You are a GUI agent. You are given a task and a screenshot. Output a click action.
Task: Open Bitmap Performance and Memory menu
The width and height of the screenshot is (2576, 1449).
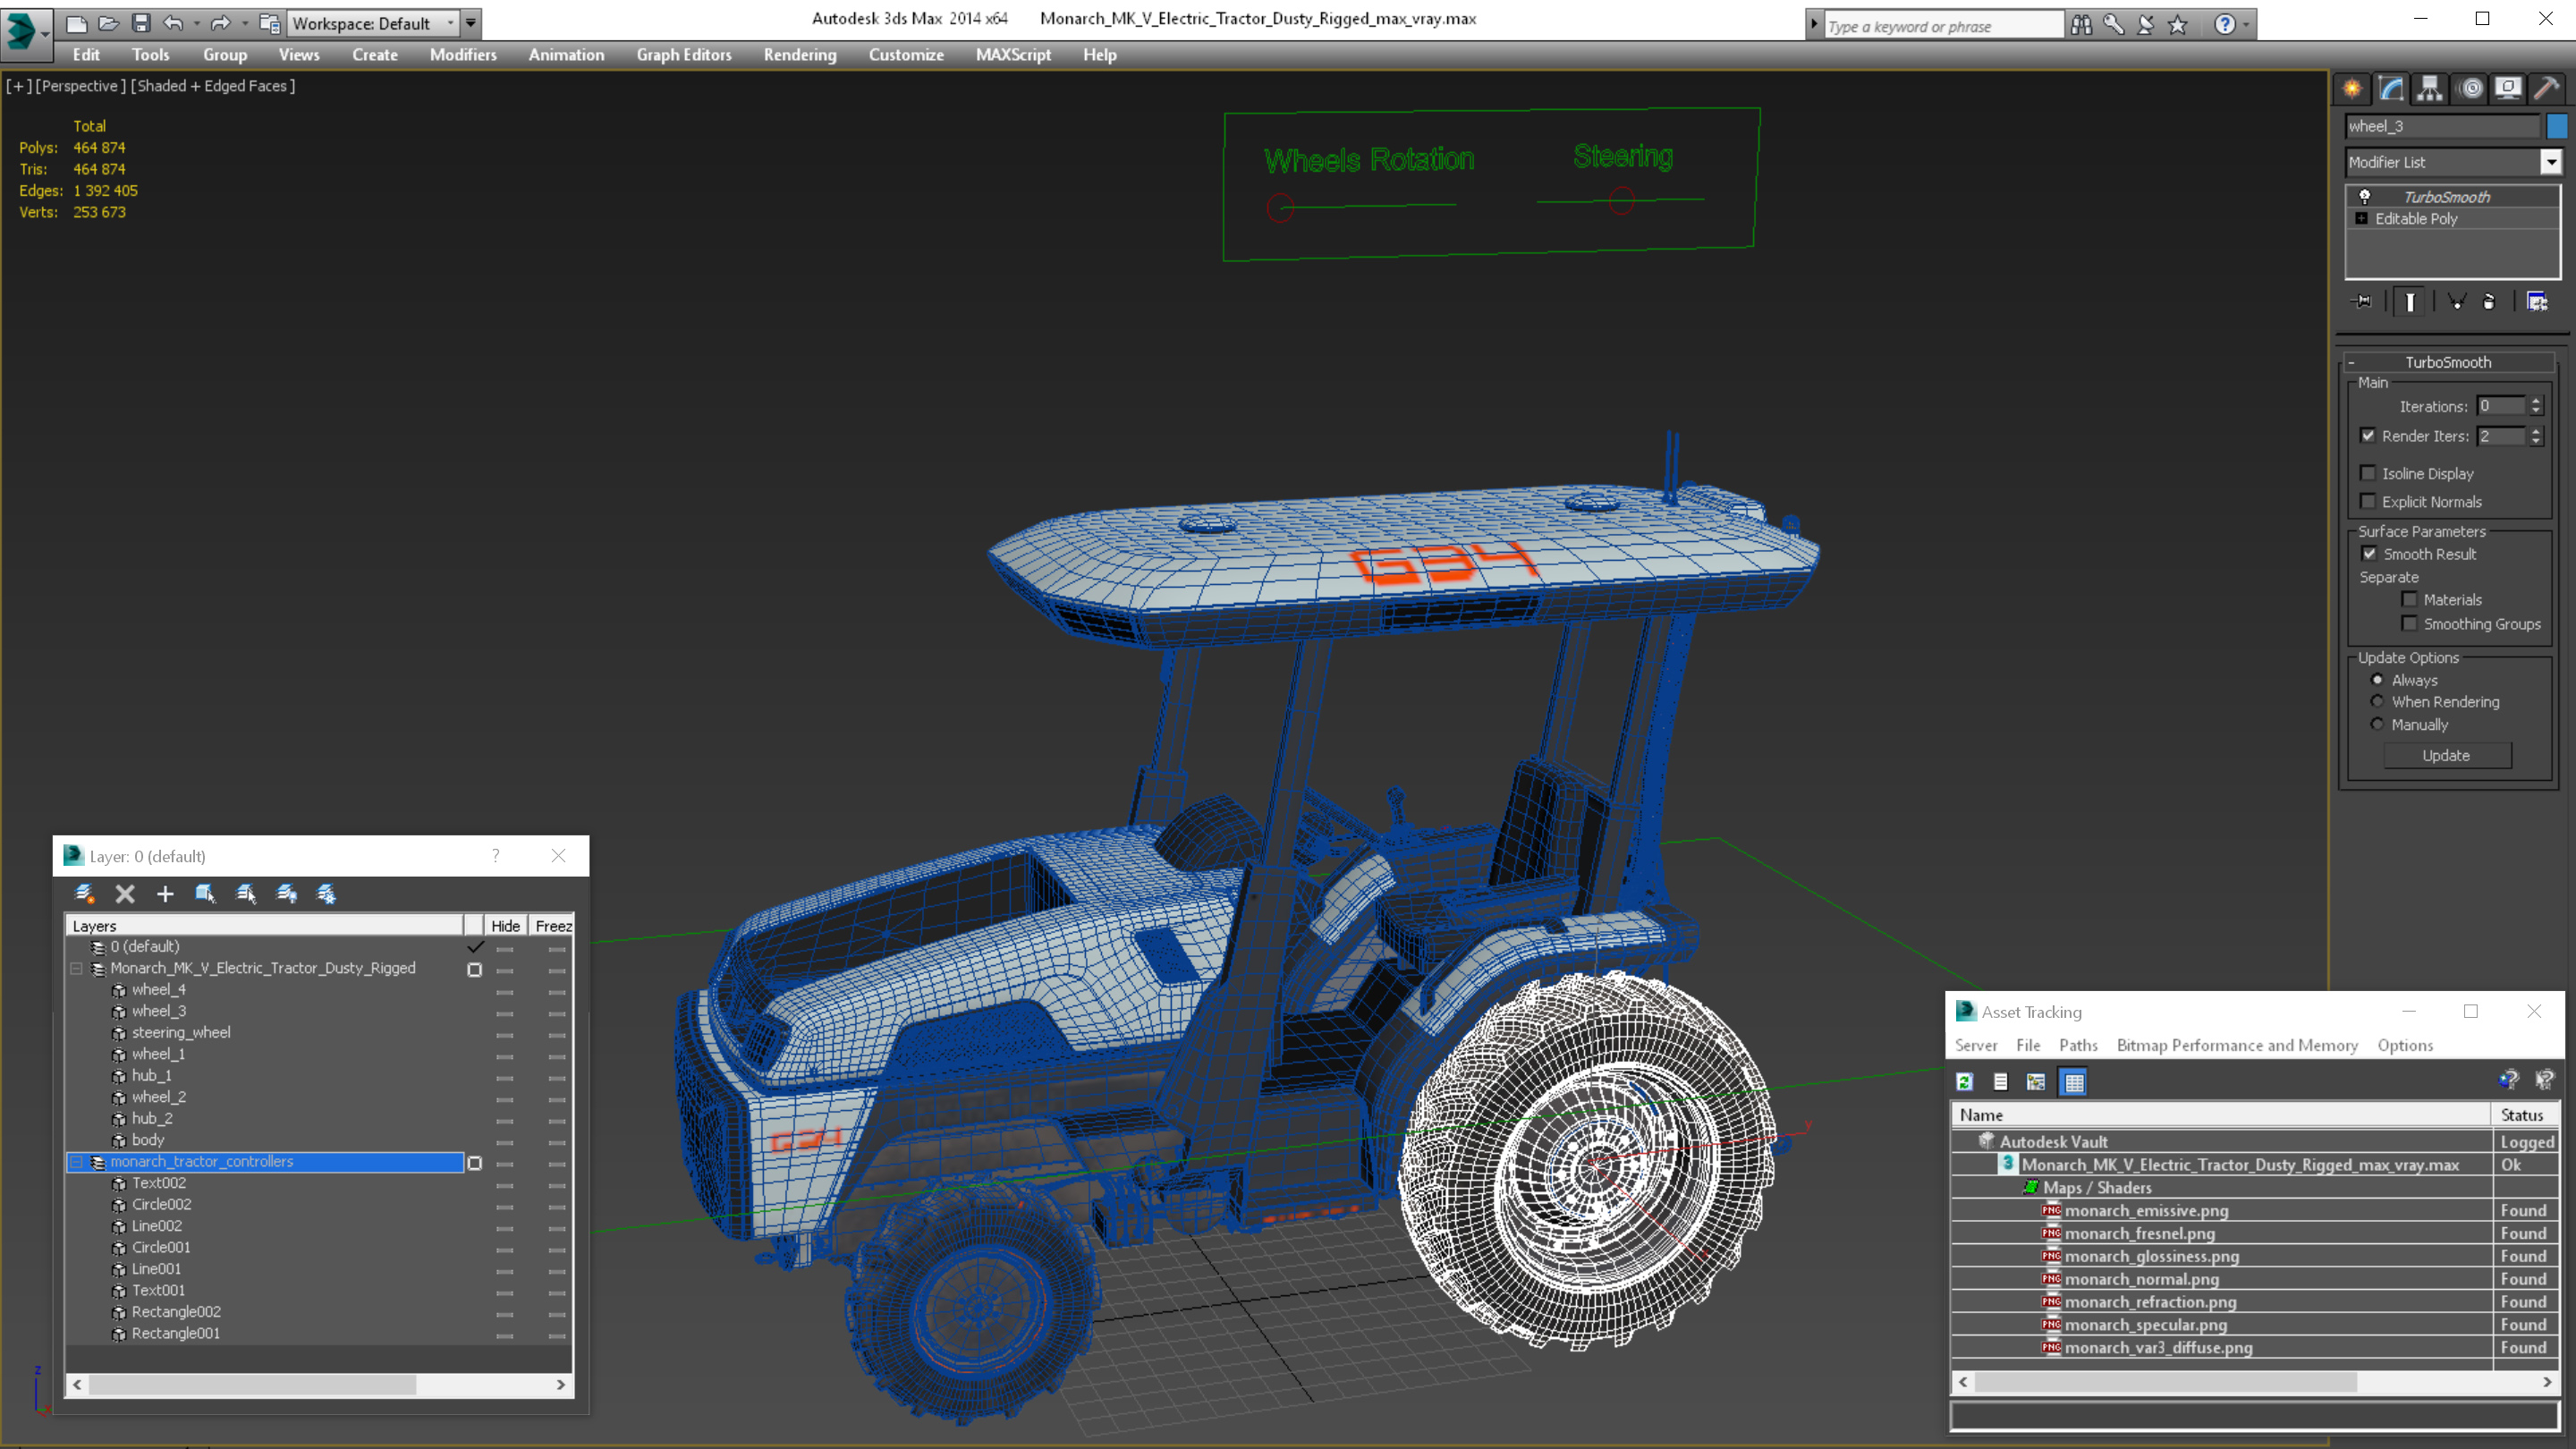(x=2237, y=1045)
